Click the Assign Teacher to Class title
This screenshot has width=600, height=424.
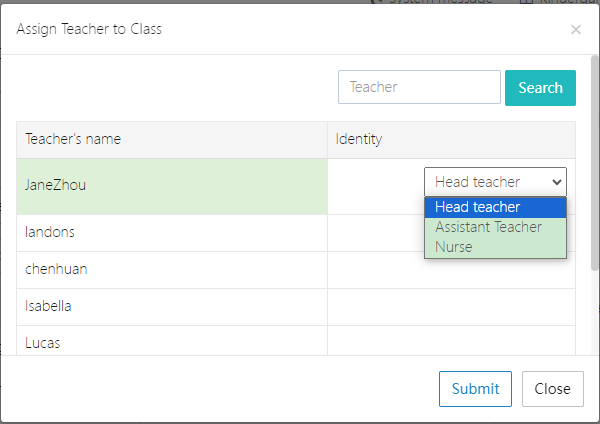(x=89, y=29)
